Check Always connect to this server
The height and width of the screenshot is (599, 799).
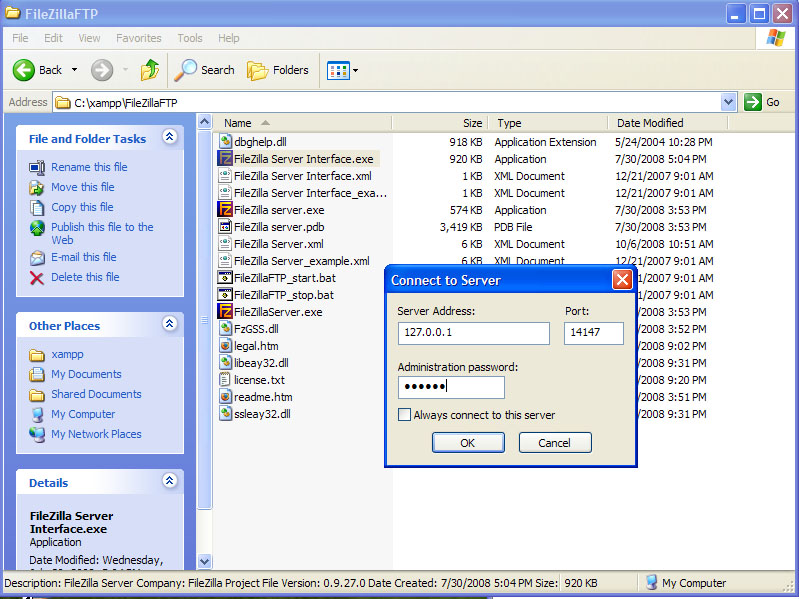click(x=404, y=415)
